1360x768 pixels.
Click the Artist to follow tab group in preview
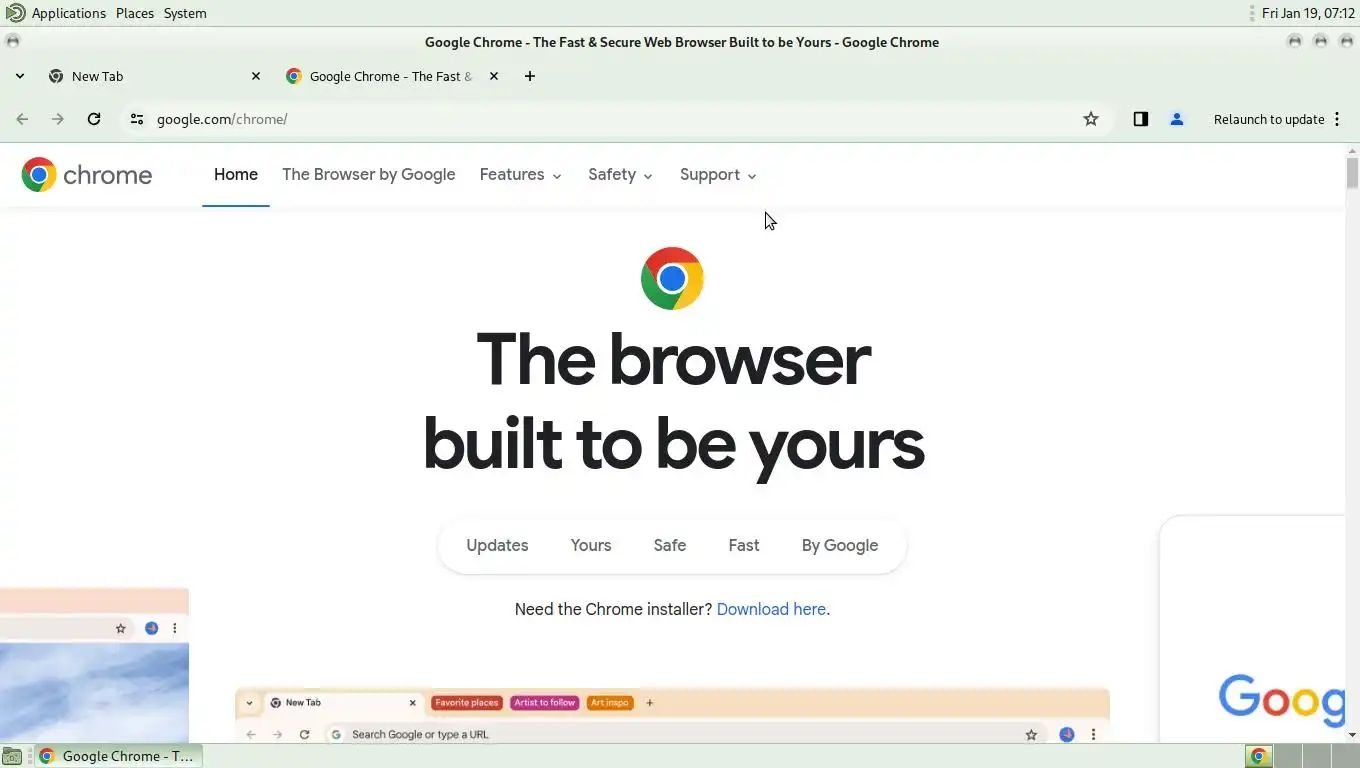click(x=545, y=703)
